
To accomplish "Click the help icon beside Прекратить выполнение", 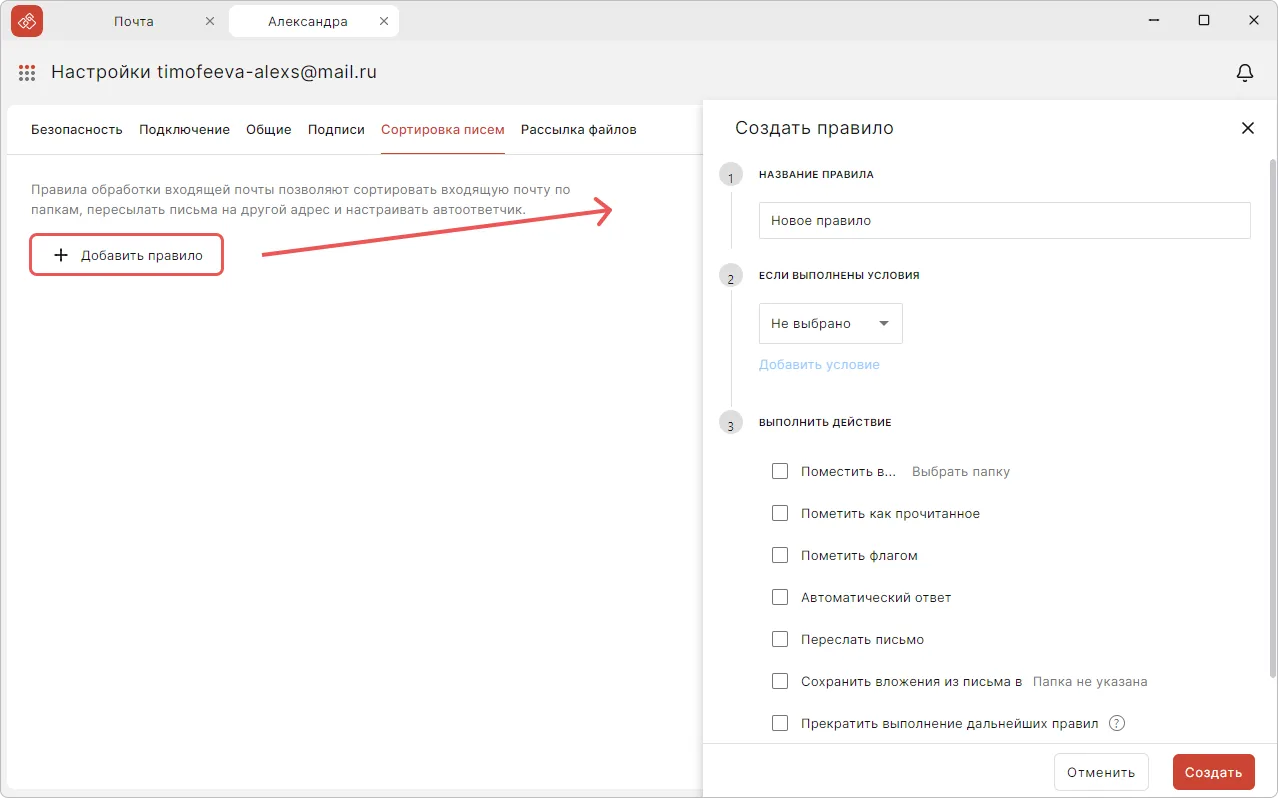I will click(1117, 723).
